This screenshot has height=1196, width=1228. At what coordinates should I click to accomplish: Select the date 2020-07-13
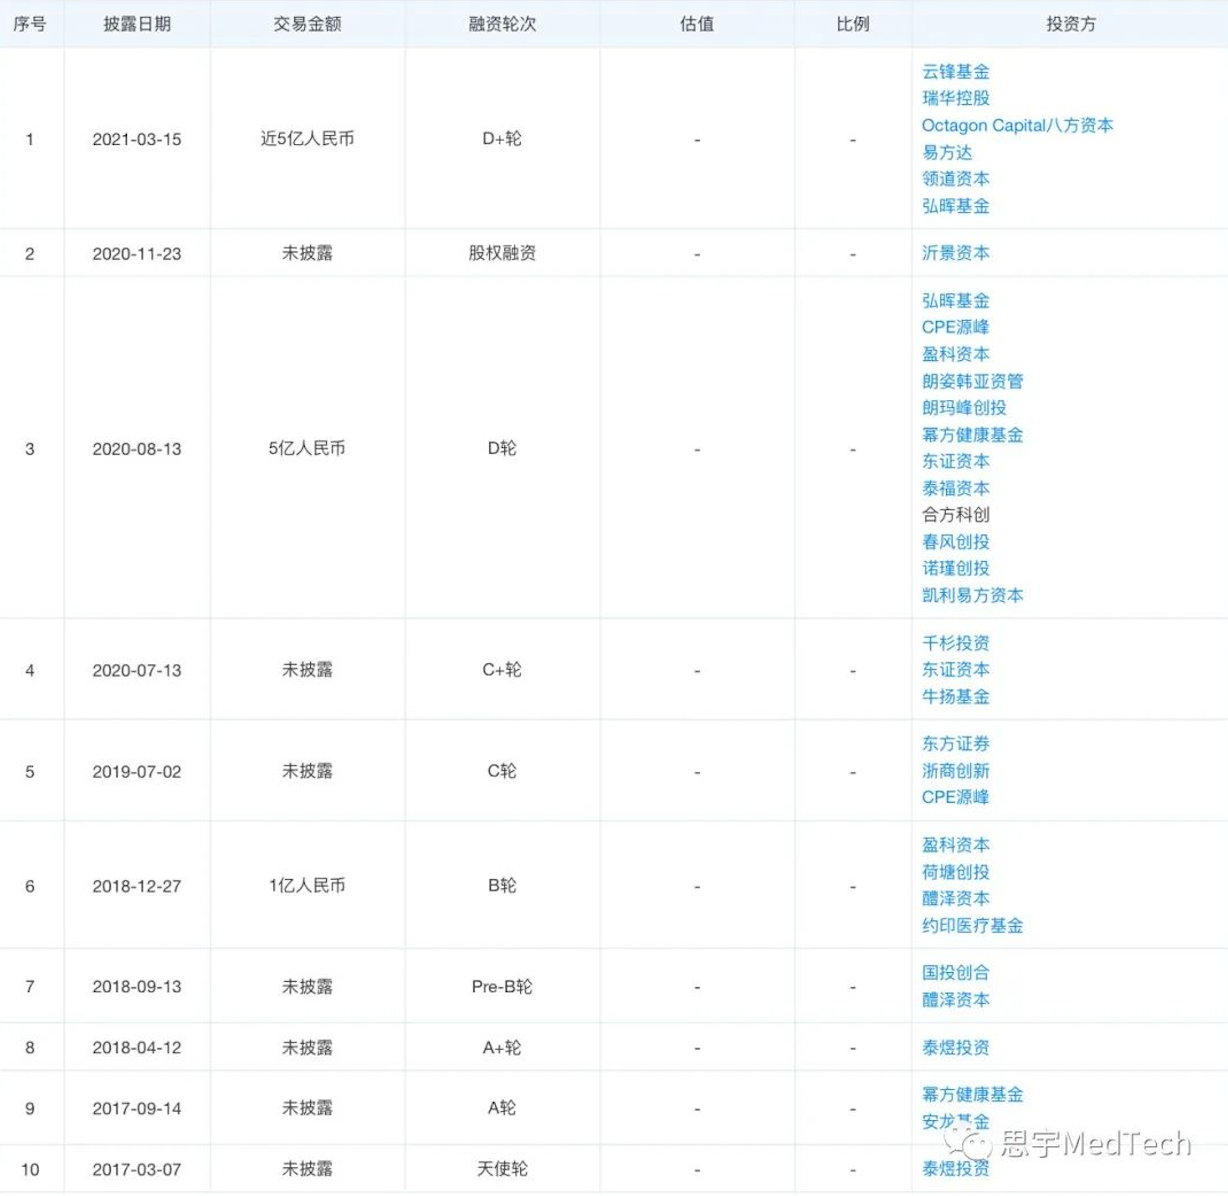(137, 670)
